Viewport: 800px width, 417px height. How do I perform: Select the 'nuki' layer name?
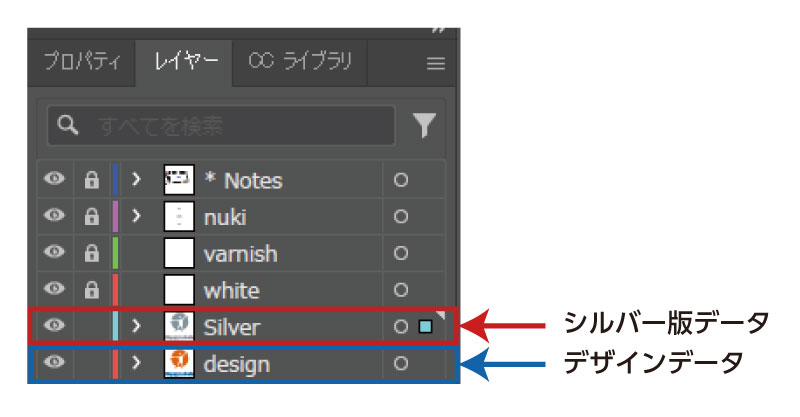pos(225,218)
